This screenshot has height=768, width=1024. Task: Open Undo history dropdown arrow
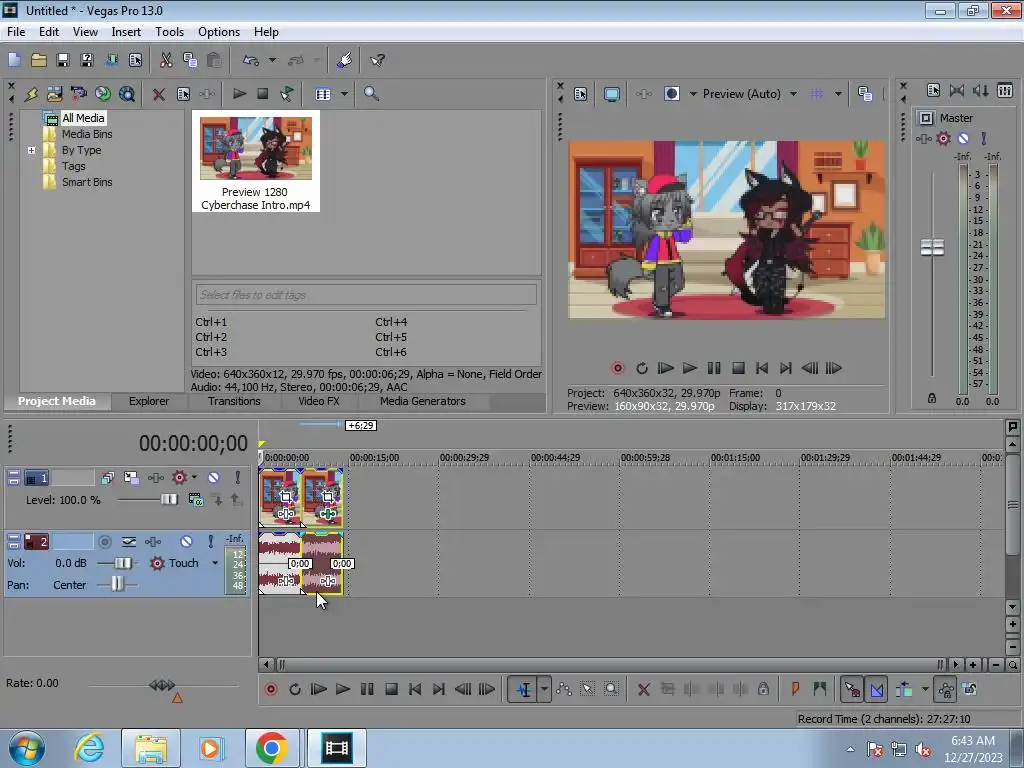pos(272,60)
